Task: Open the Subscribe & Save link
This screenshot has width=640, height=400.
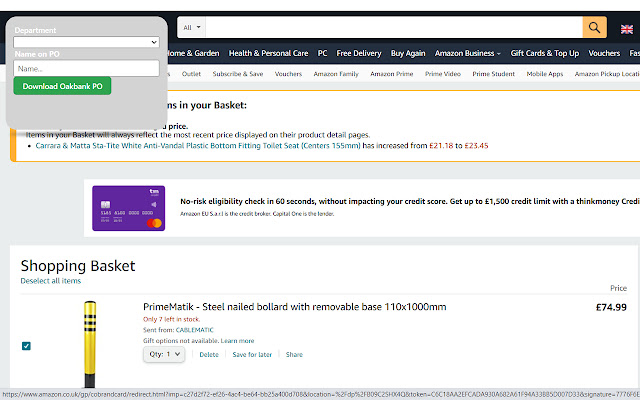Action: [238, 74]
